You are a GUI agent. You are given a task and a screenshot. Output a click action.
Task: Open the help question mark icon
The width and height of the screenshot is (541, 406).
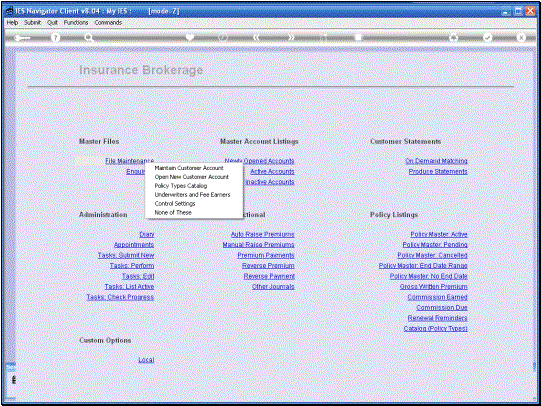point(55,37)
